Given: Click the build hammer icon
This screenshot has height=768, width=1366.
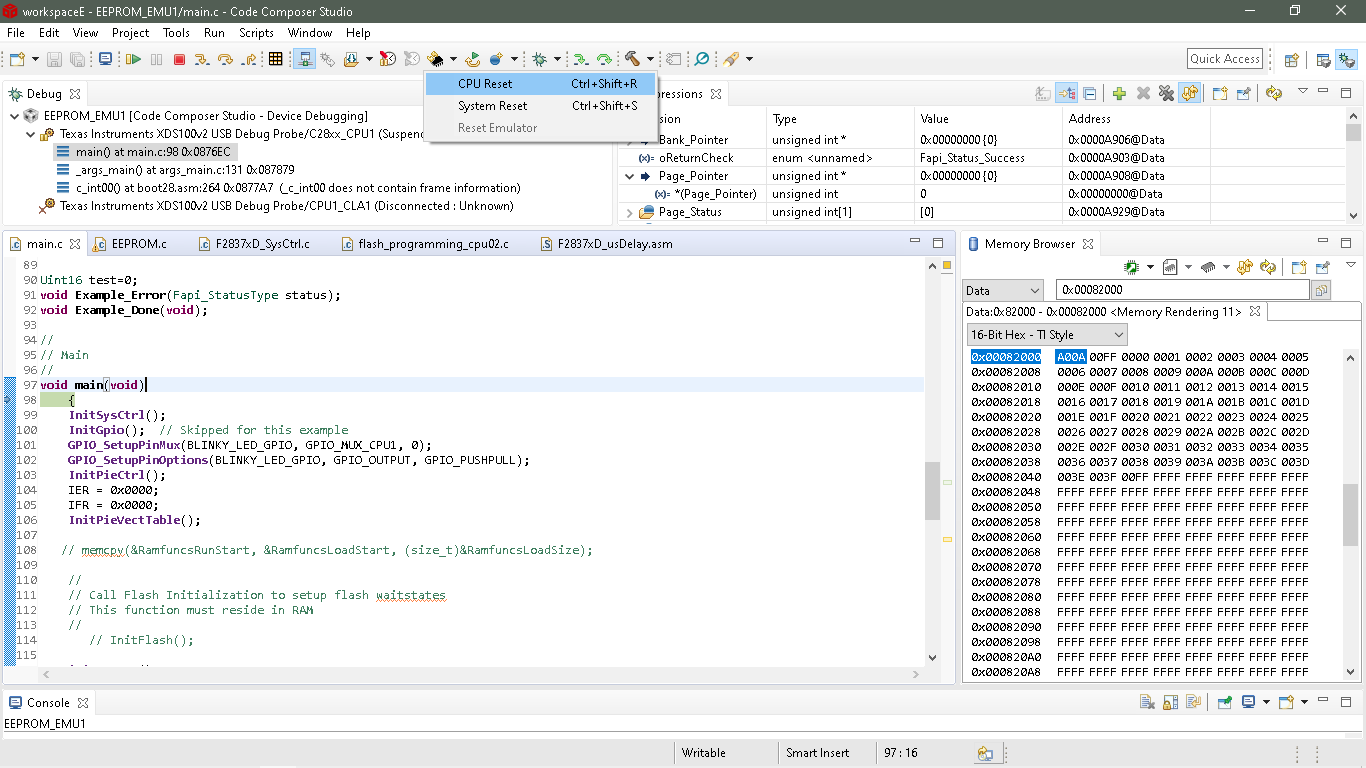Looking at the screenshot, I should (632, 59).
